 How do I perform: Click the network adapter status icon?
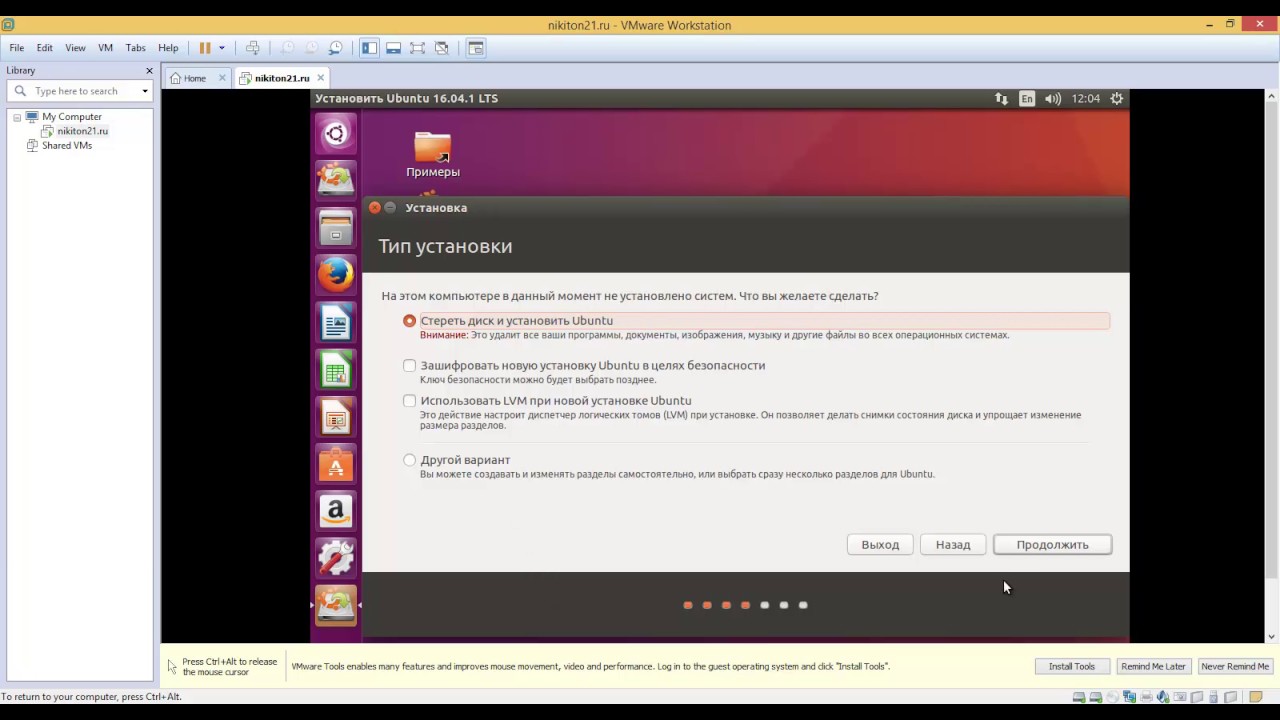pyautogui.click(x=1130, y=697)
